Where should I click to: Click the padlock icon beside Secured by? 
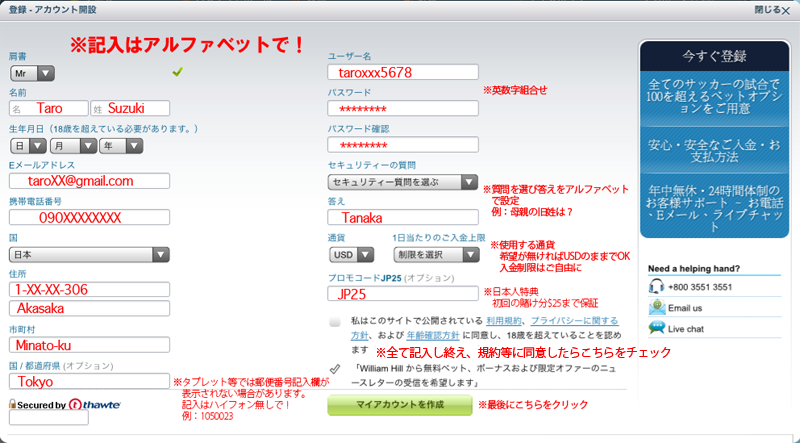[x=13, y=405]
